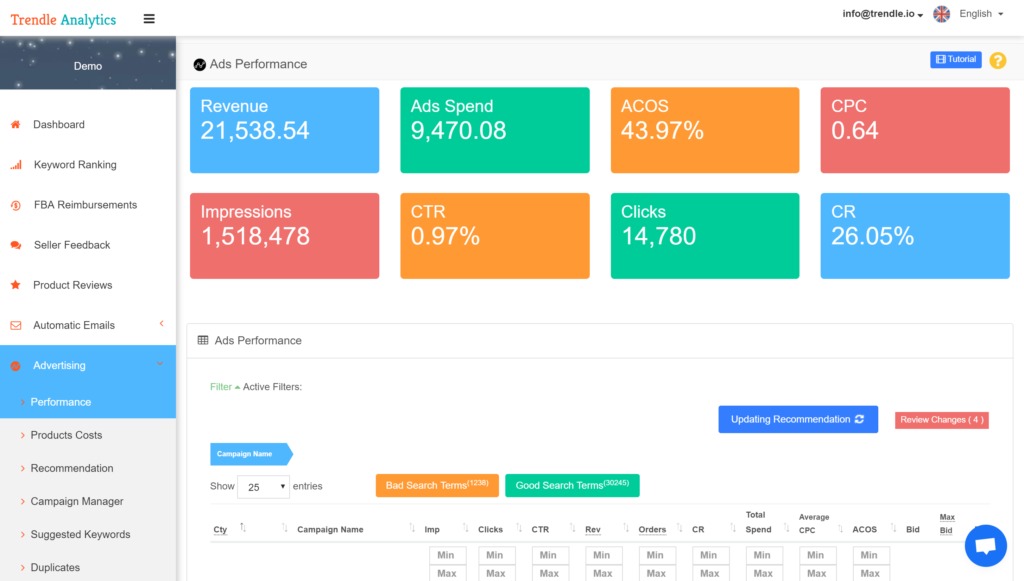This screenshot has width=1024, height=581.
Task: Click the Bad Search Terms button
Action: point(437,485)
